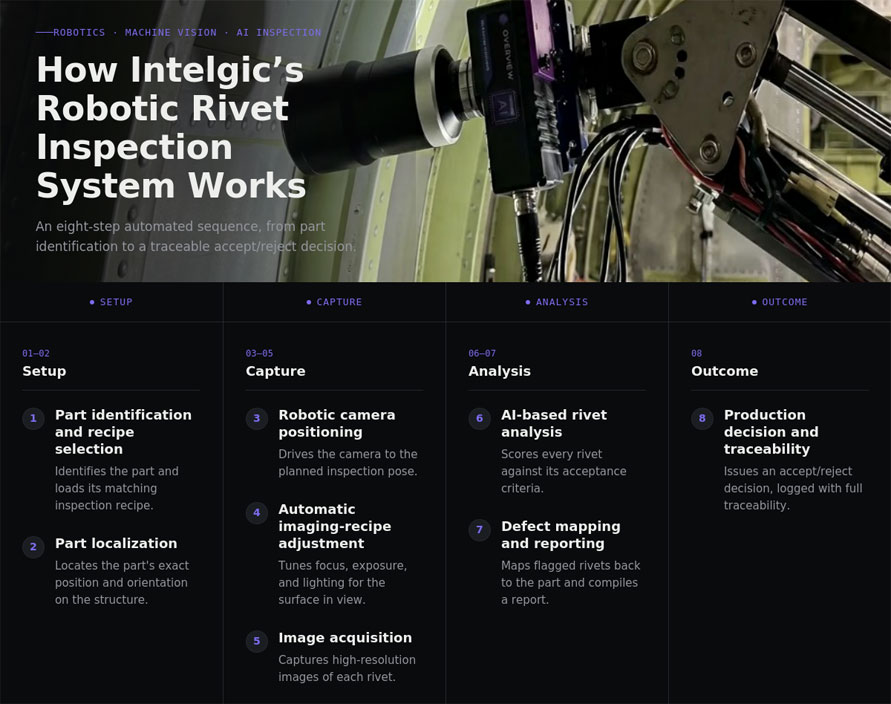Select the CAPTURE phase tab

pos(334,302)
